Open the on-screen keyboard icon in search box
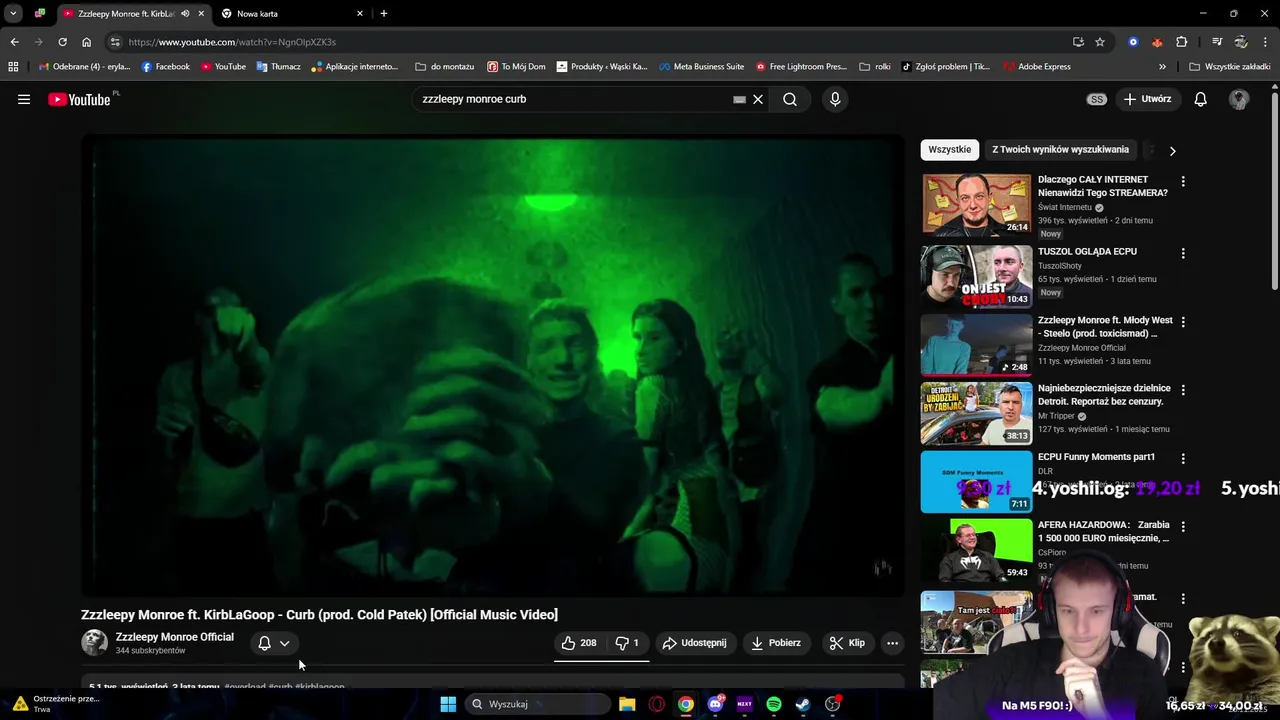This screenshot has width=1280, height=720. [739, 99]
